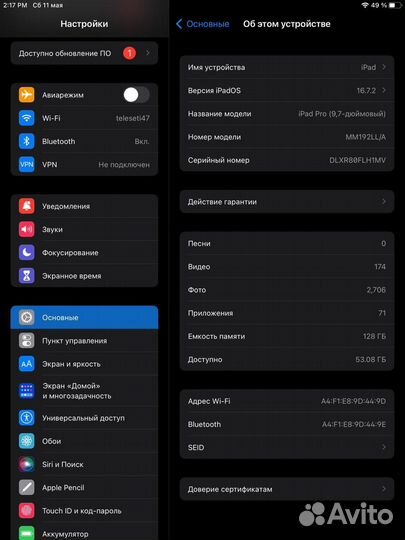Viewport: 405px width, 540px height.
Task: Tap the Bluetooth settings icon
Action: (27, 141)
